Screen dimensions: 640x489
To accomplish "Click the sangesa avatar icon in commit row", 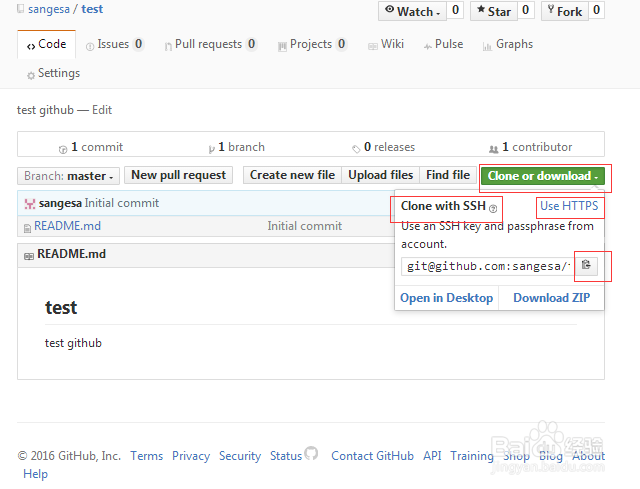I will (x=29, y=204).
